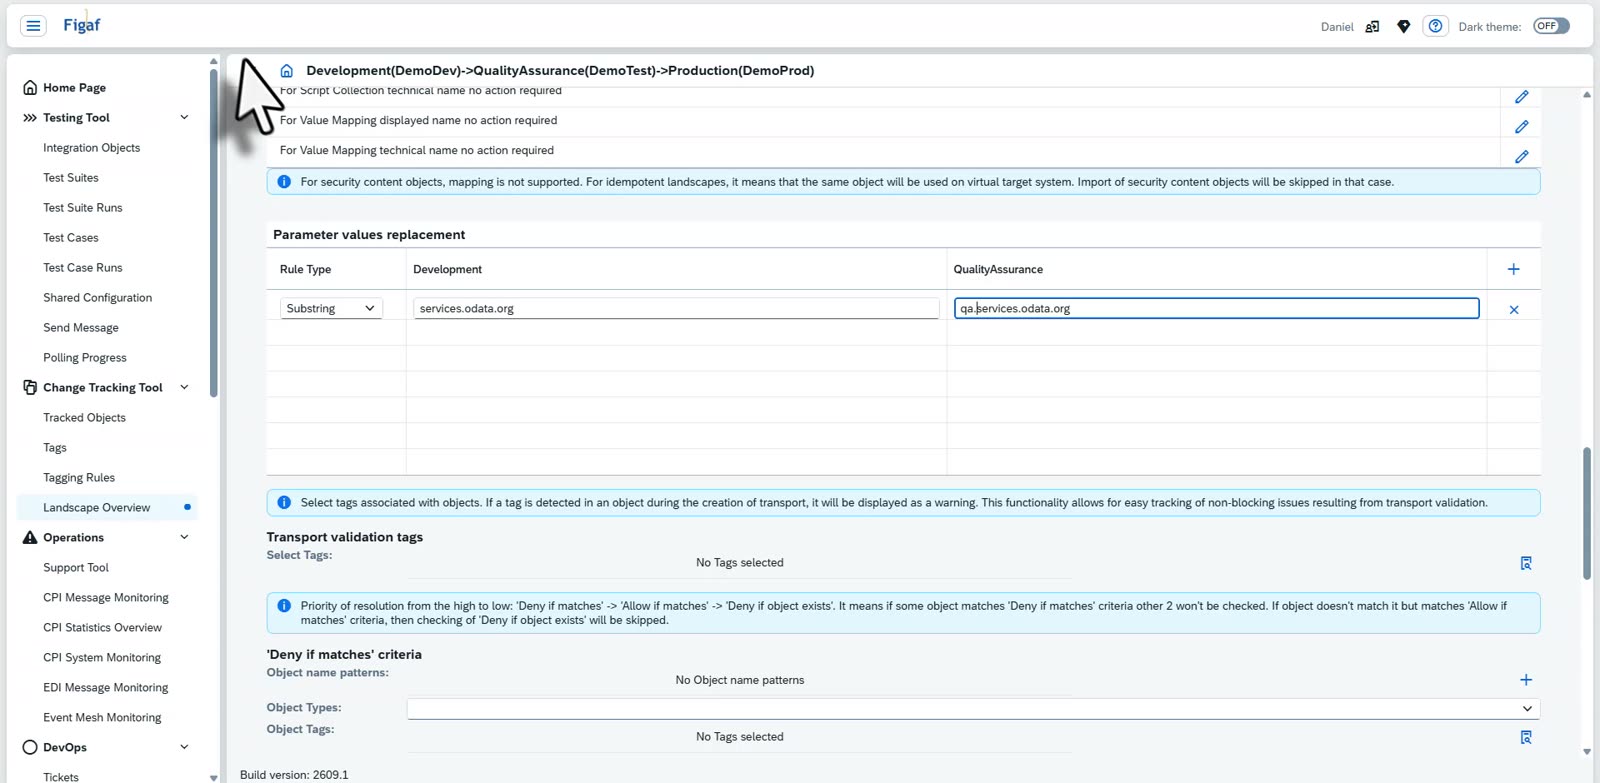Open Tracked Objects page
Screen dimensions: 1600x783
[x=84, y=418]
